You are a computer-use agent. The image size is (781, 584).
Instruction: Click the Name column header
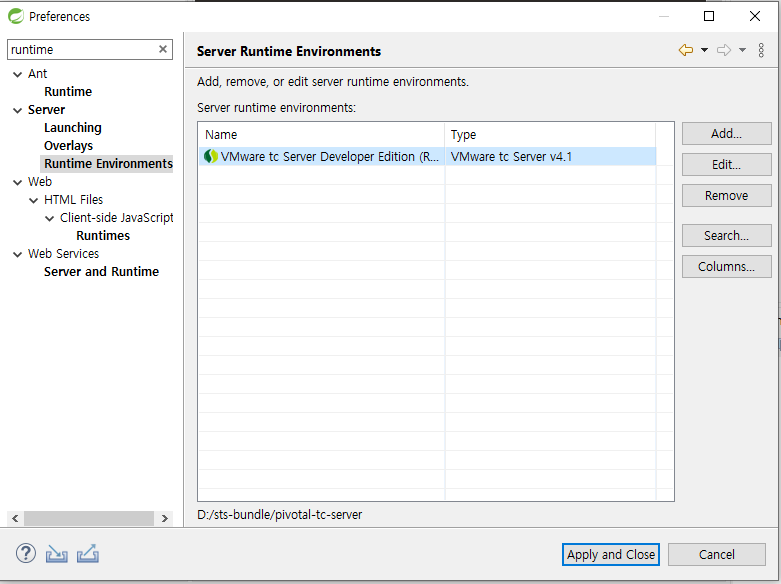click(321, 135)
